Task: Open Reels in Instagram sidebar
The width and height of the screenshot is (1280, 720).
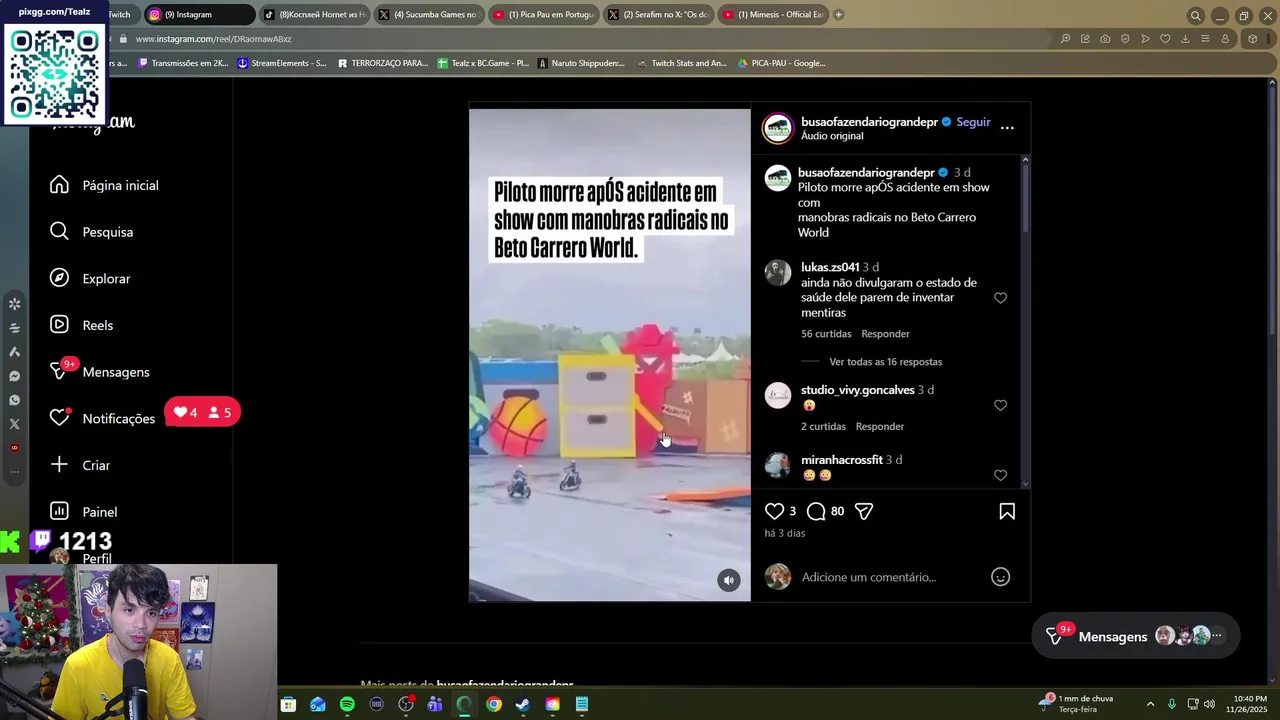Action: pyautogui.click(x=82, y=325)
